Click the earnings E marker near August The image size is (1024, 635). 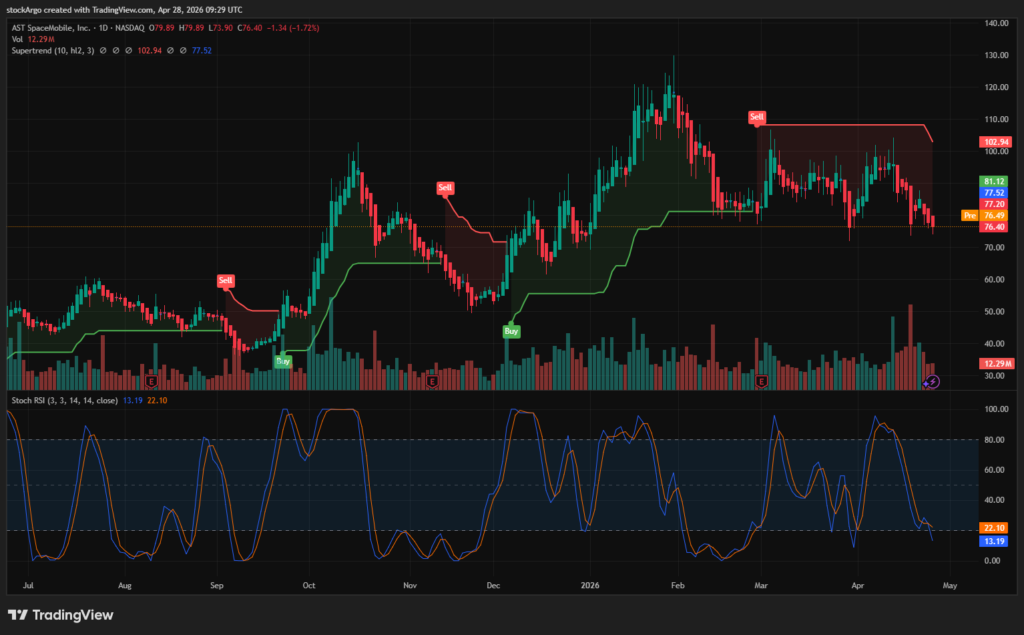coord(152,382)
